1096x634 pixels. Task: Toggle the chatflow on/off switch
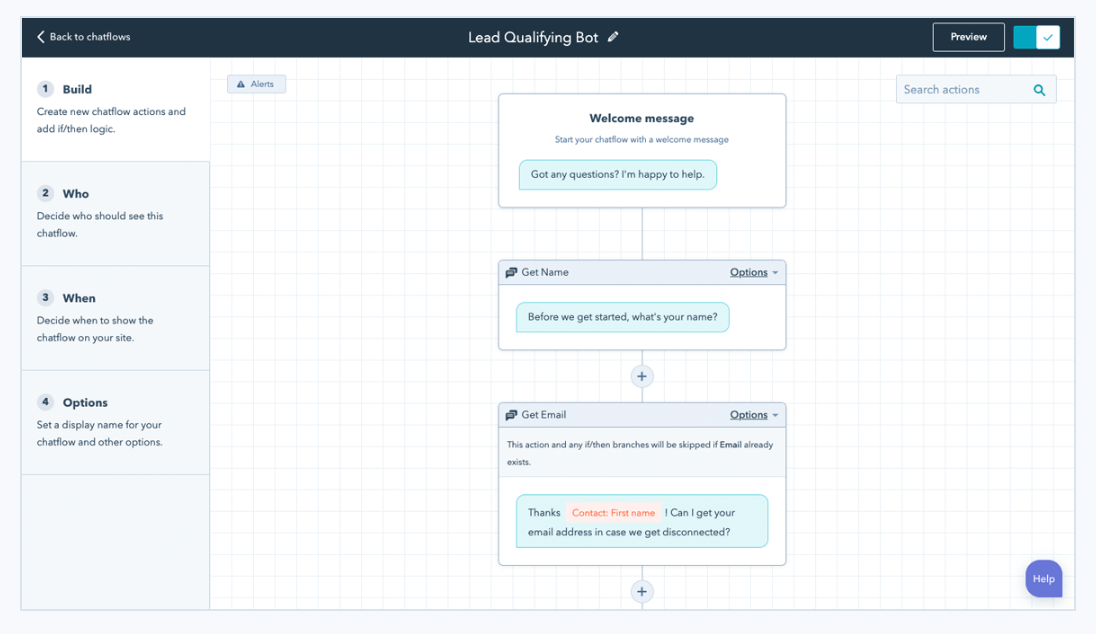coord(1036,37)
